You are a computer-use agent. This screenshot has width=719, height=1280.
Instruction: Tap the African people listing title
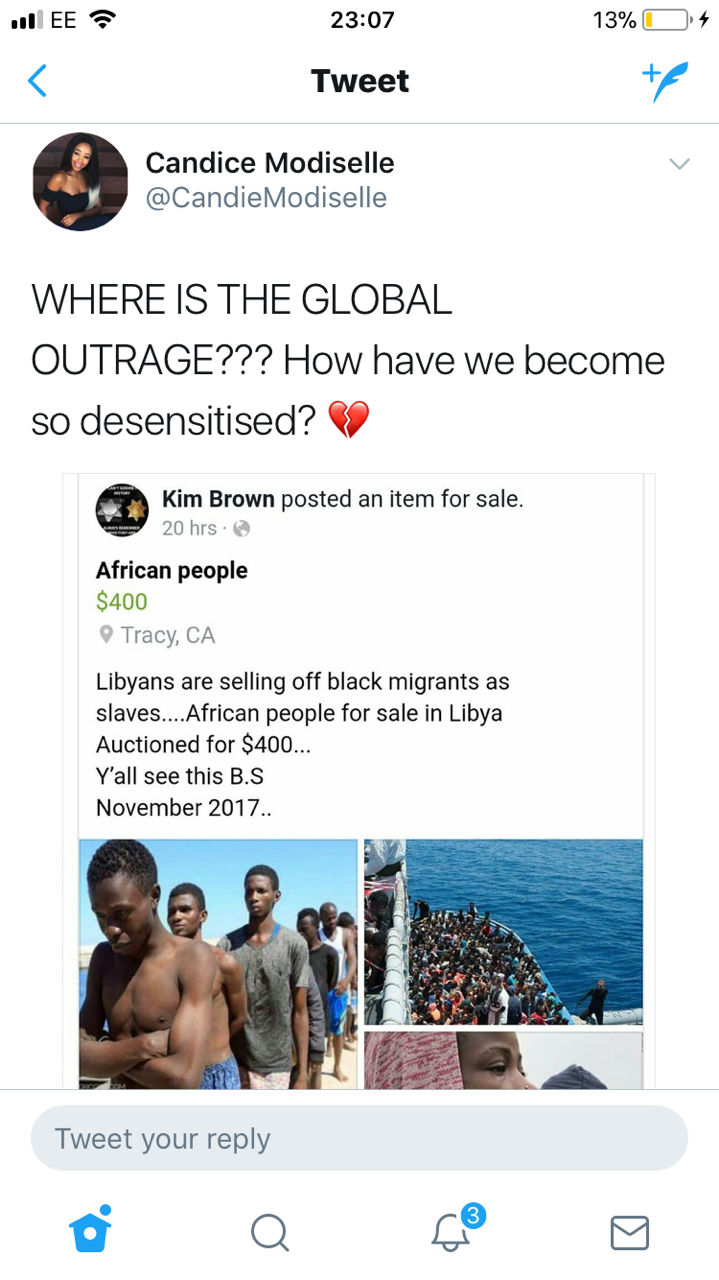pyautogui.click(x=171, y=570)
